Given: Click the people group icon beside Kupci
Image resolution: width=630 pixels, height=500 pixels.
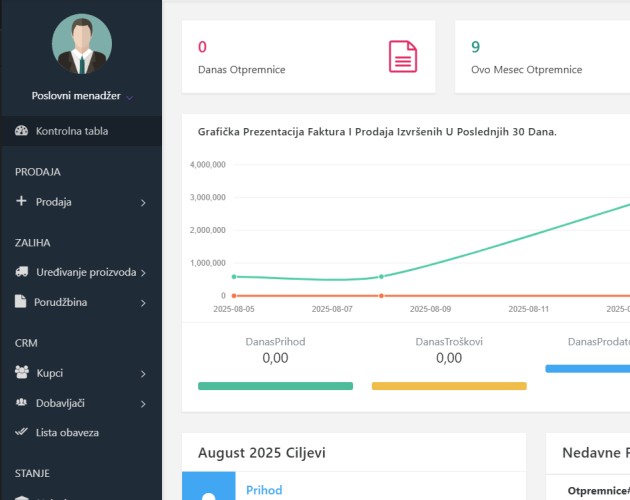Looking at the screenshot, I should (22, 372).
